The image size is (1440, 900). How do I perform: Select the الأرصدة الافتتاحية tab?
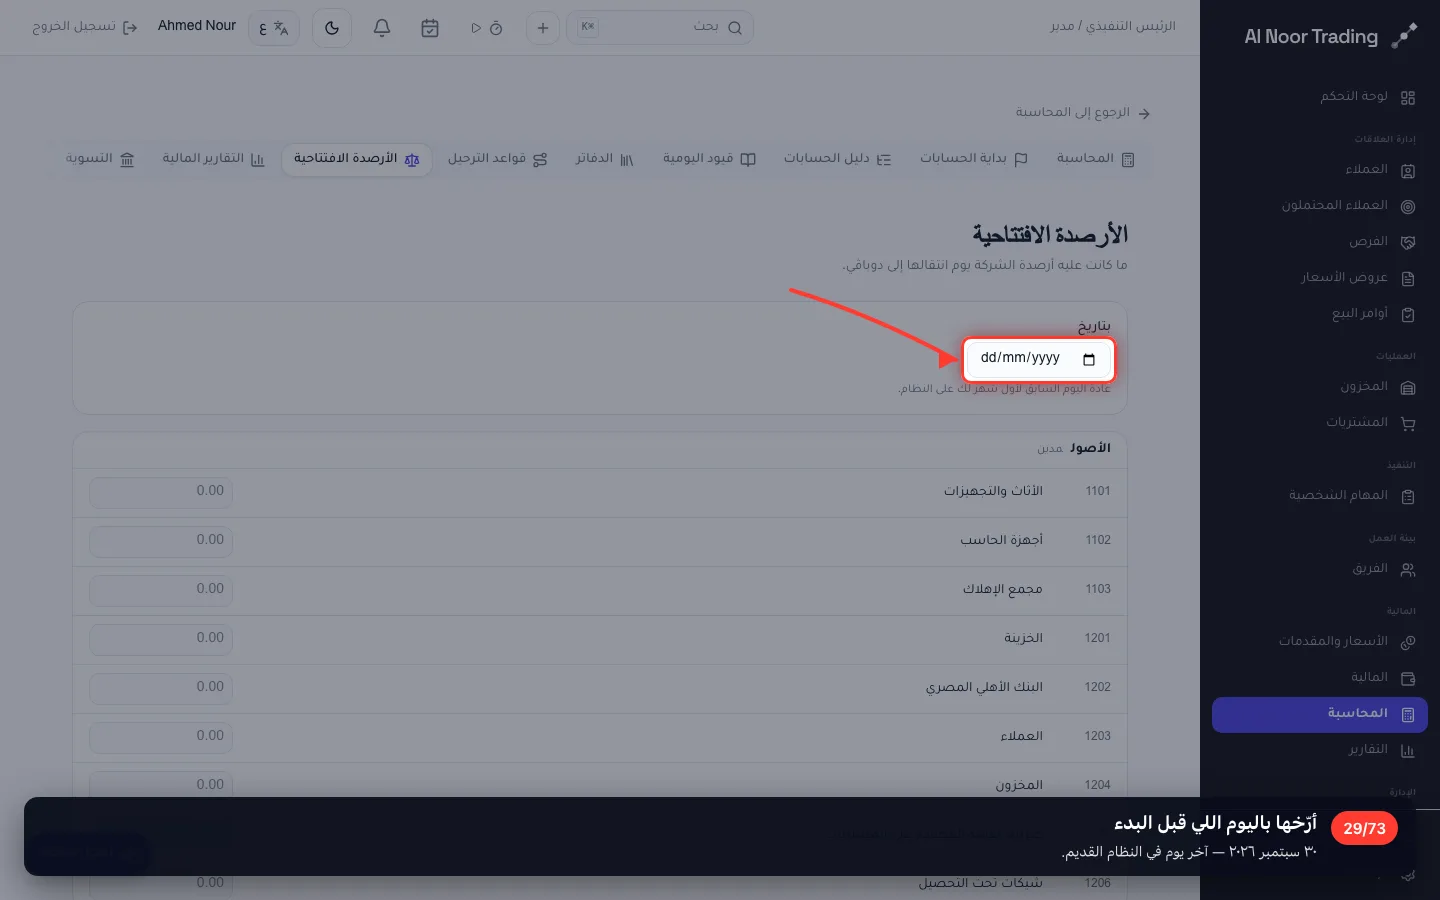pyautogui.click(x=357, y=159)
